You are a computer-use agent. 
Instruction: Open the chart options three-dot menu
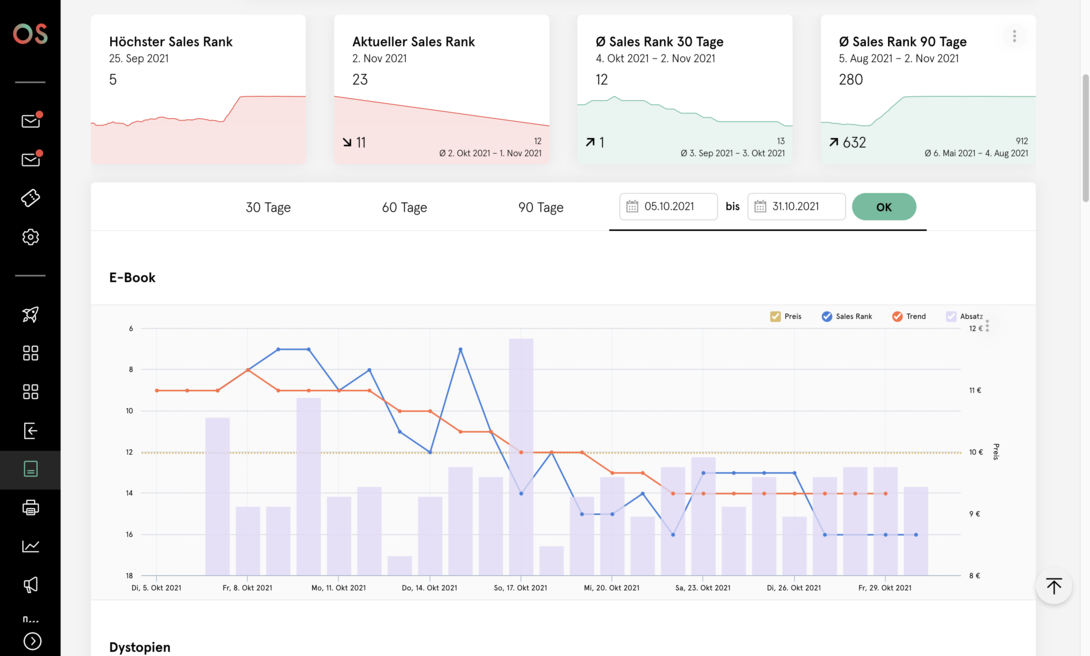[x=987, y=325]
